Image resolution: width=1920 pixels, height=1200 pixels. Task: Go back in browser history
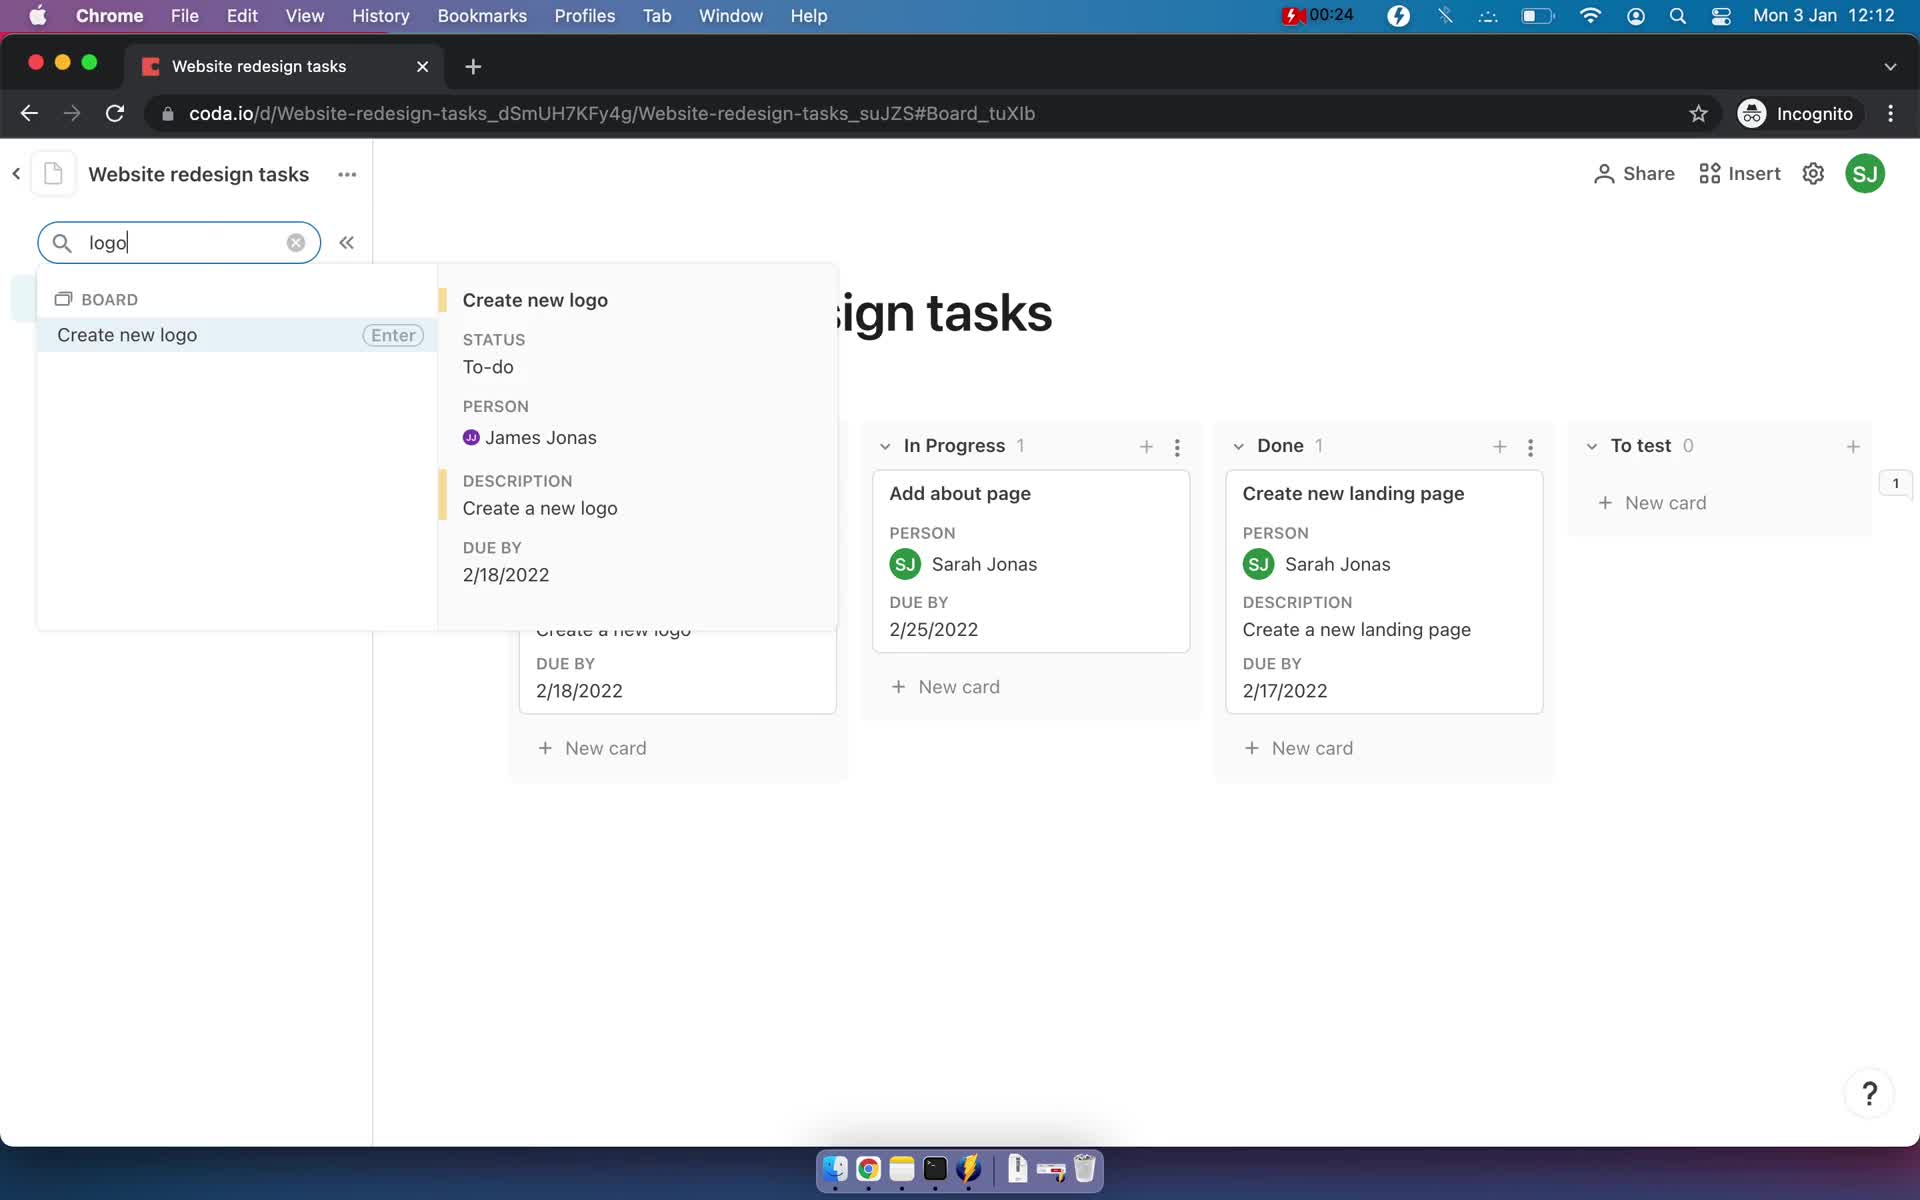pos(29,114)
